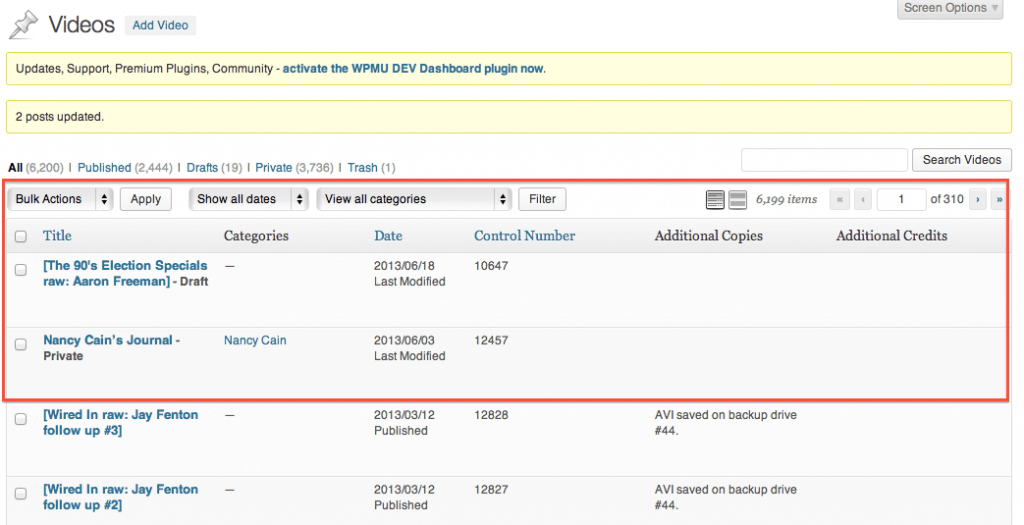Tick checkbox for 90's Election Specials post
Image resolution: width=1024 pixels, height=525 pixels.
(x=21, y=269)
